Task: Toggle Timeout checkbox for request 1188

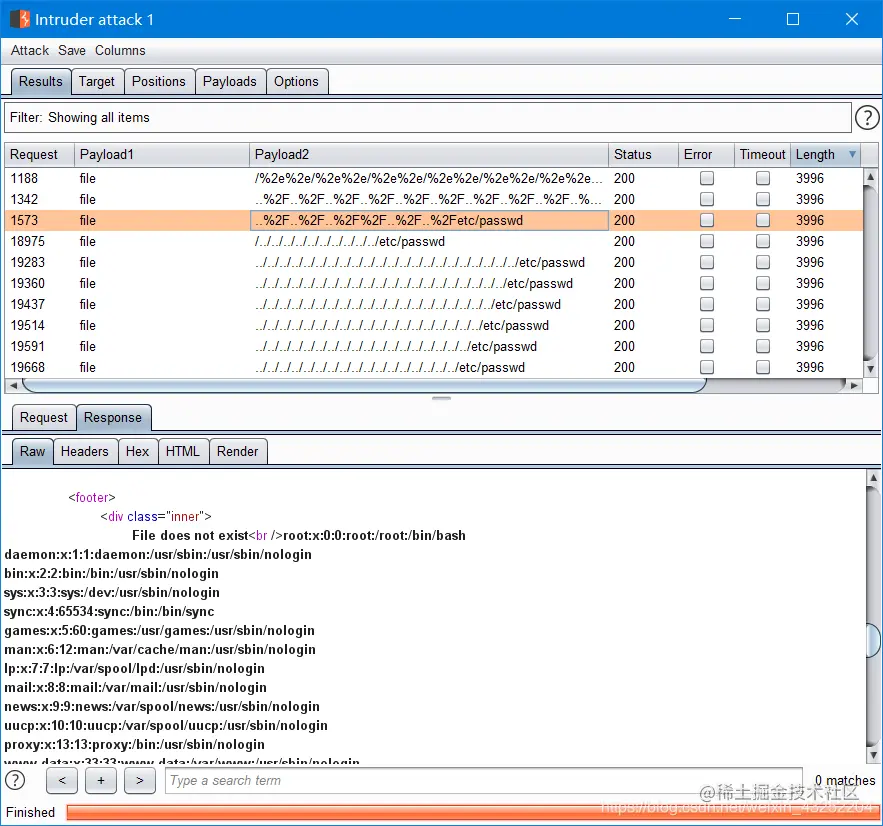Action: (x=762, y=178)
